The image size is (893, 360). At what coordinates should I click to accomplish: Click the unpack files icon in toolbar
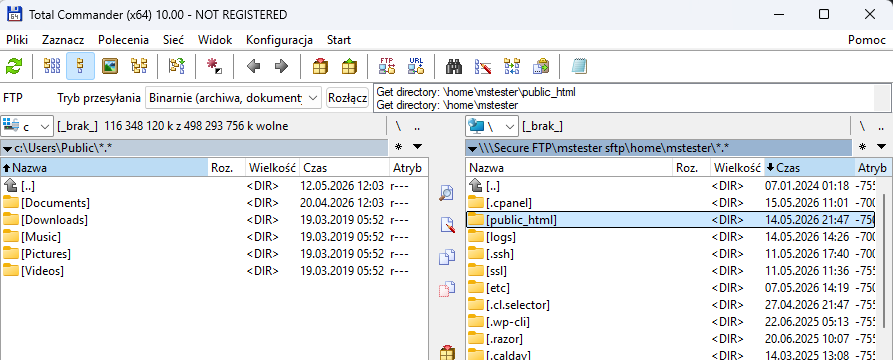[349, 66]
